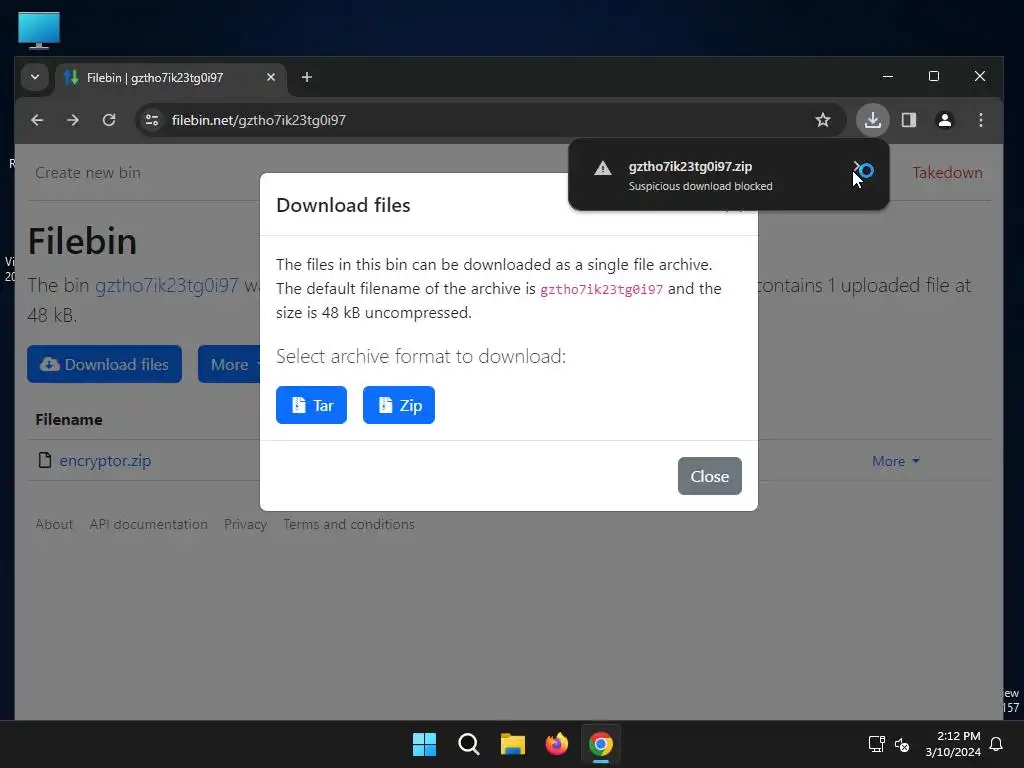Click pink gztho7ik23tg0i97 filename in dialog
This screenshot has width=1024, height=768.
click(x=601, y=289)
